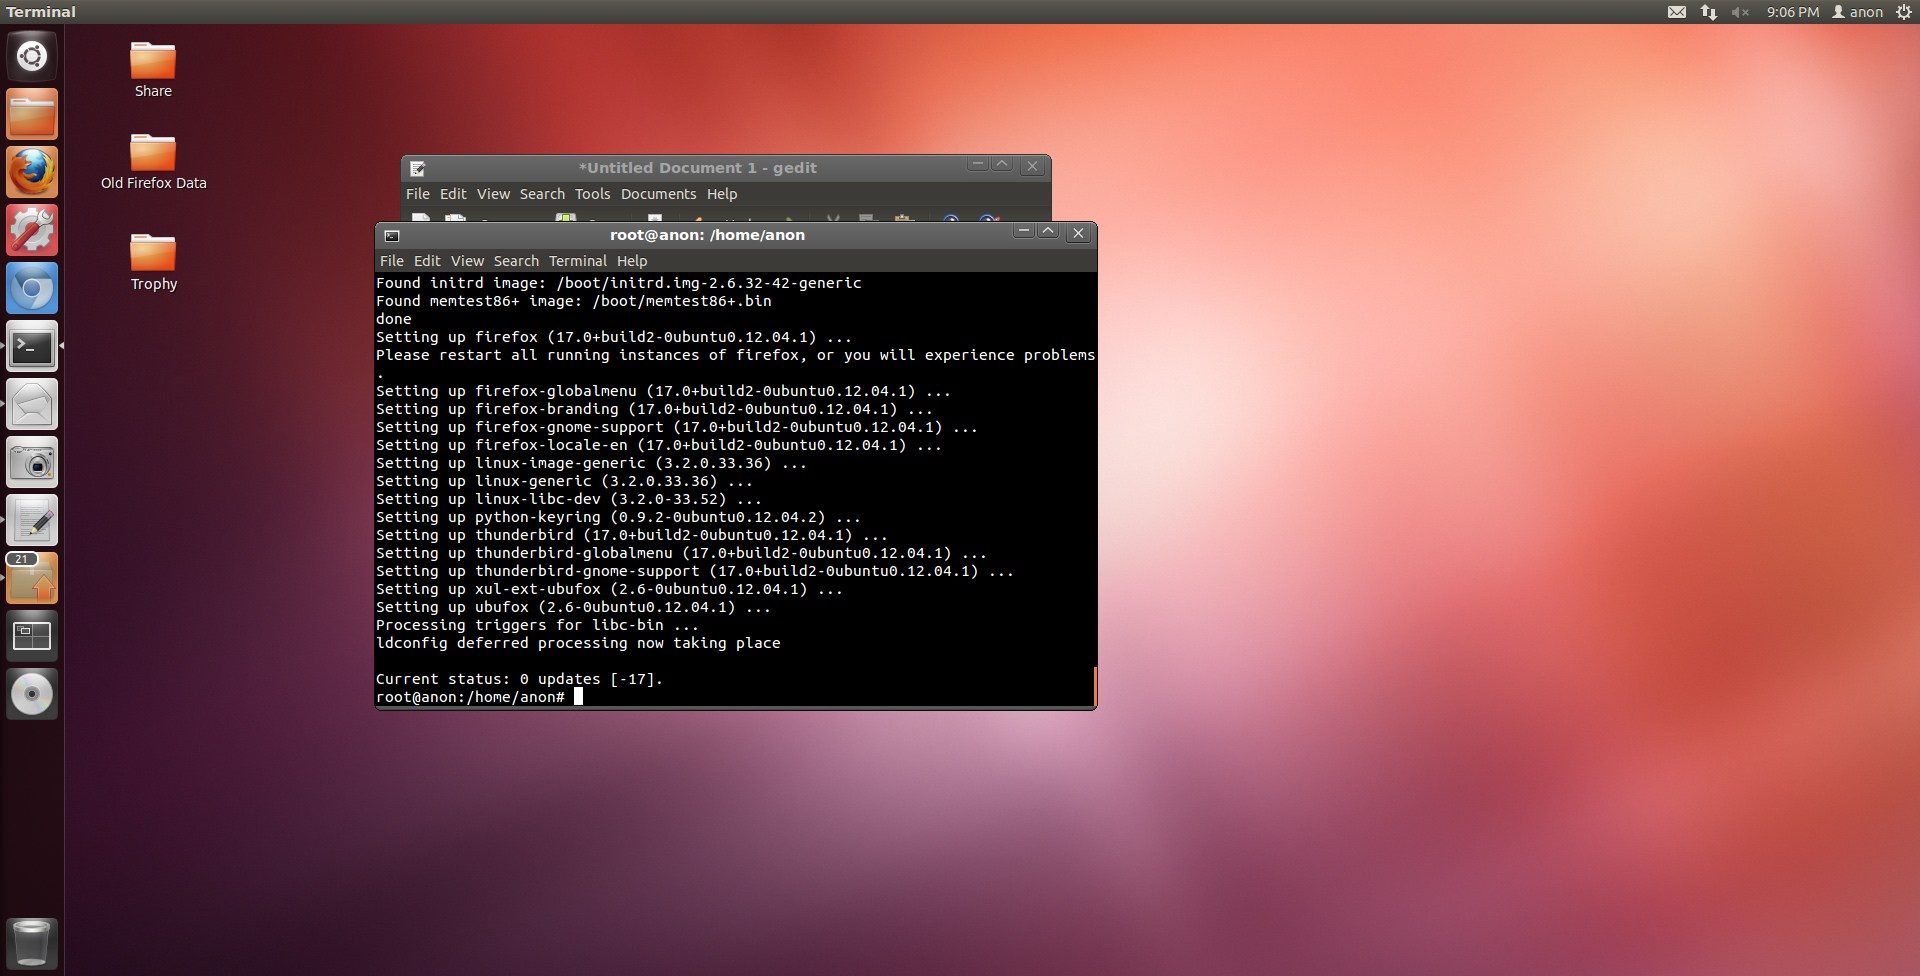
Task: Open Firefox from the launcher
Action: (x=32, y=173)
